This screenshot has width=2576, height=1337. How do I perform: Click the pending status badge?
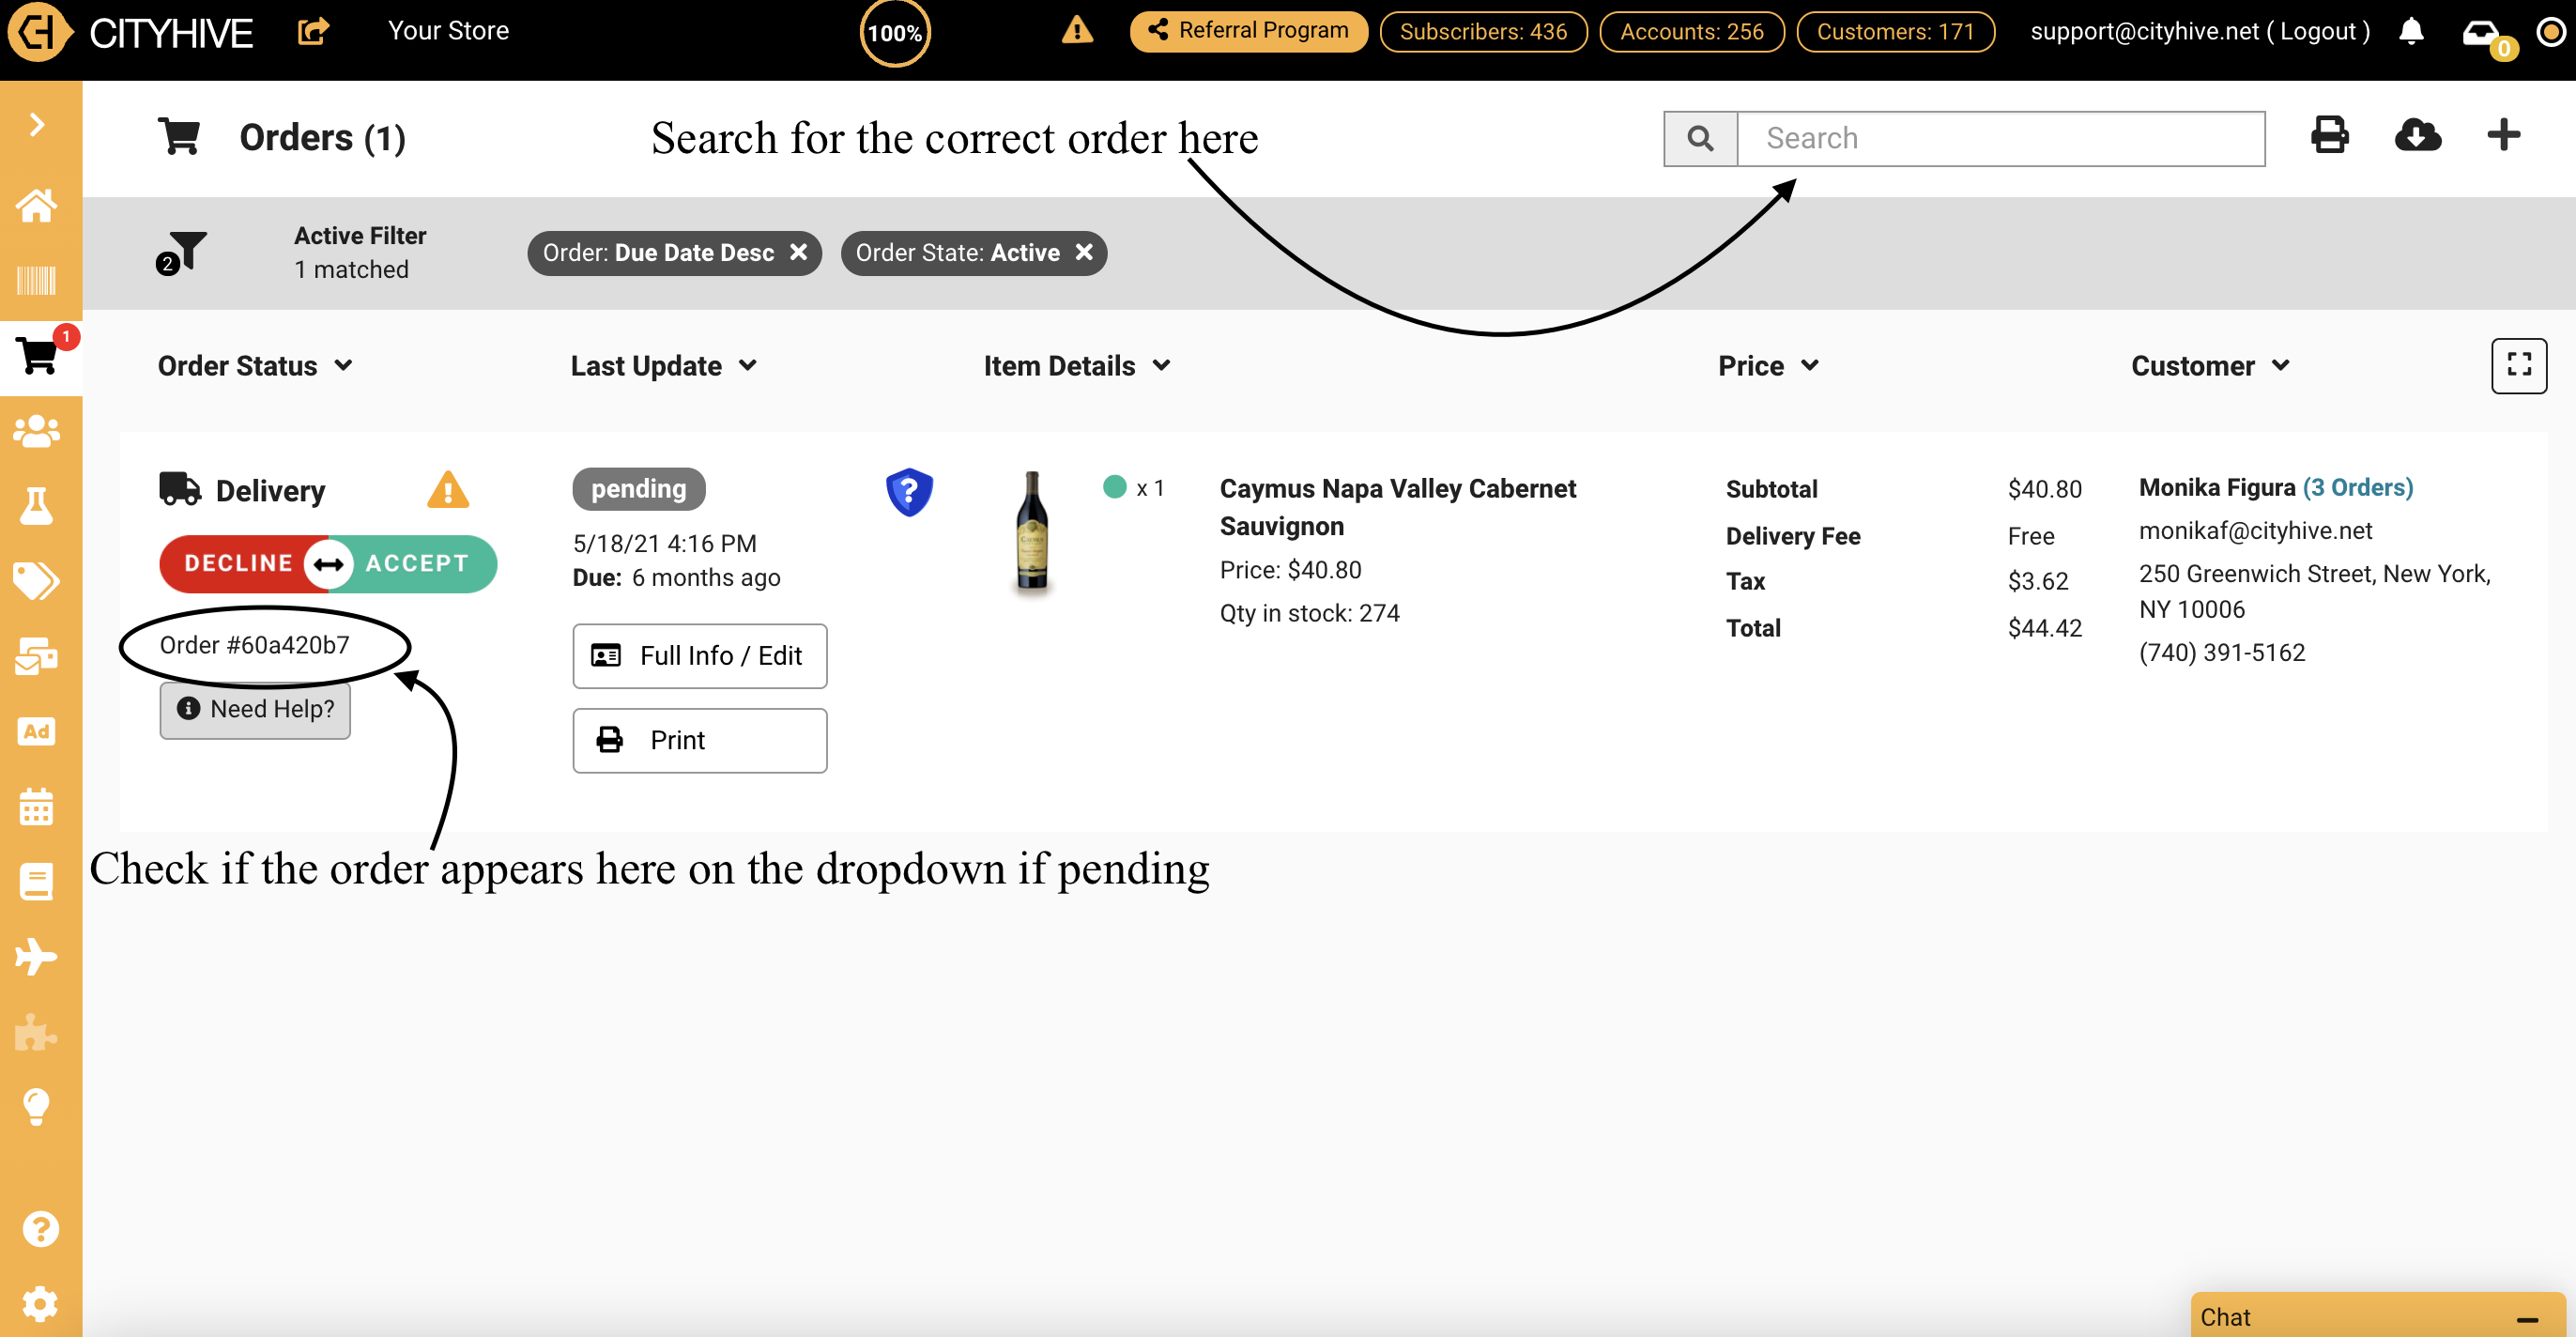point(639,489)
